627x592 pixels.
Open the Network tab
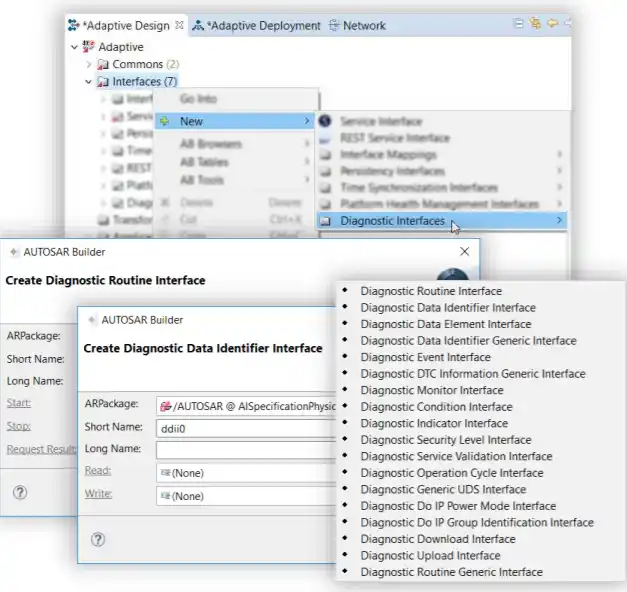[357, 26]
